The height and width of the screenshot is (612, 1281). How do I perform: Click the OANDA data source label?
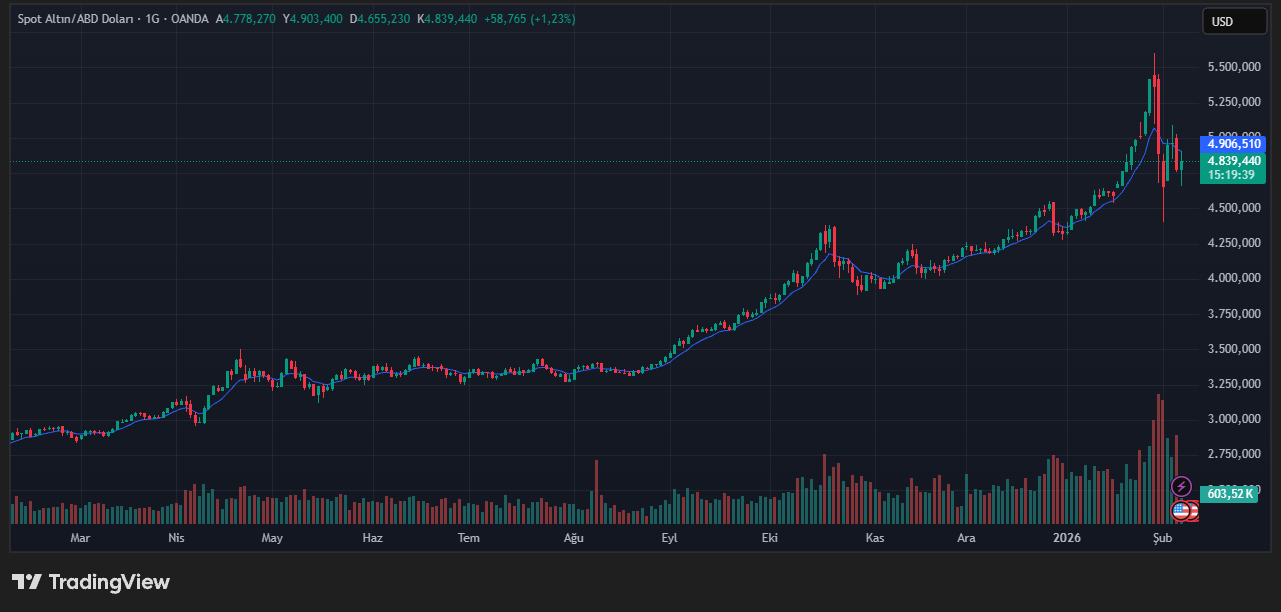pyautogui.click(x=190, y=19)
